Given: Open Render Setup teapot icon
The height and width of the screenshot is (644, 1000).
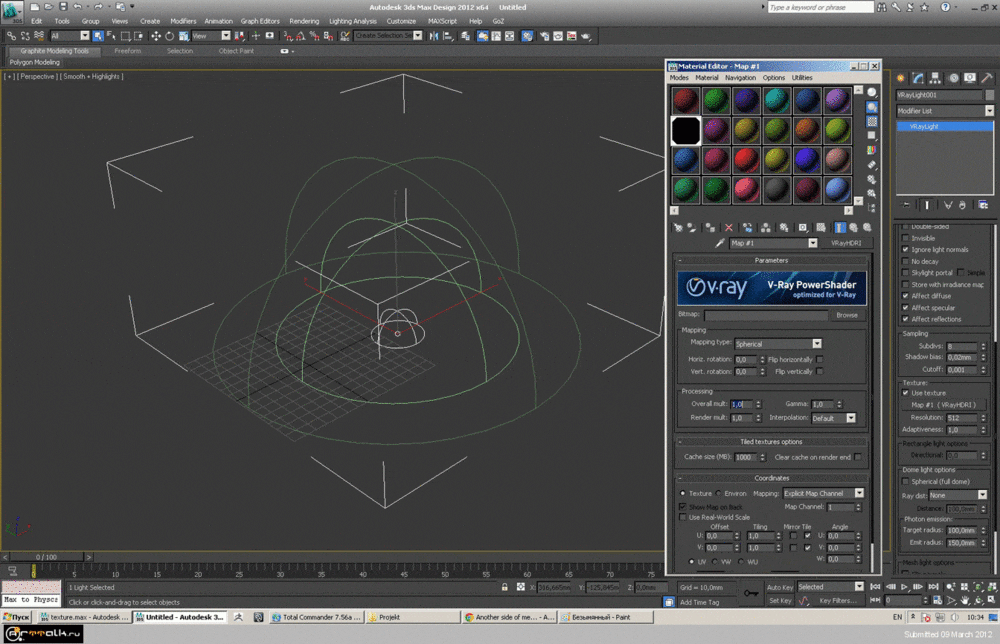Looking at the screenshot, I should tap(544, 36).
